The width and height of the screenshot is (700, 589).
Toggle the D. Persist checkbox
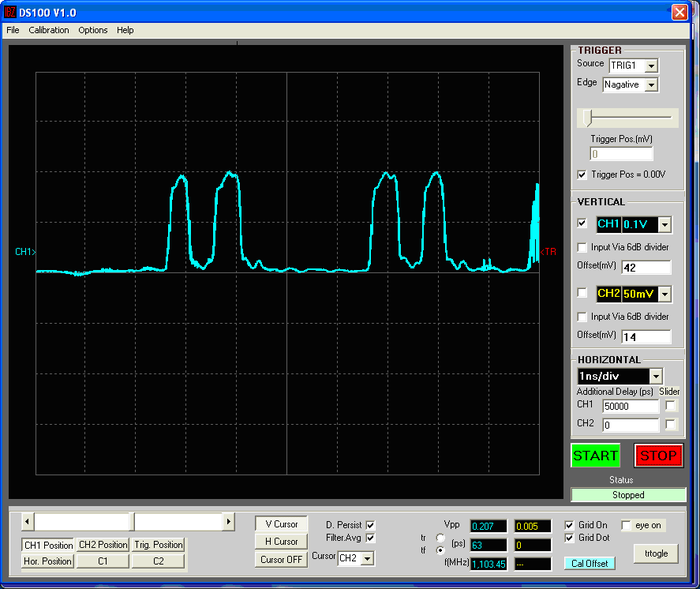370,525
